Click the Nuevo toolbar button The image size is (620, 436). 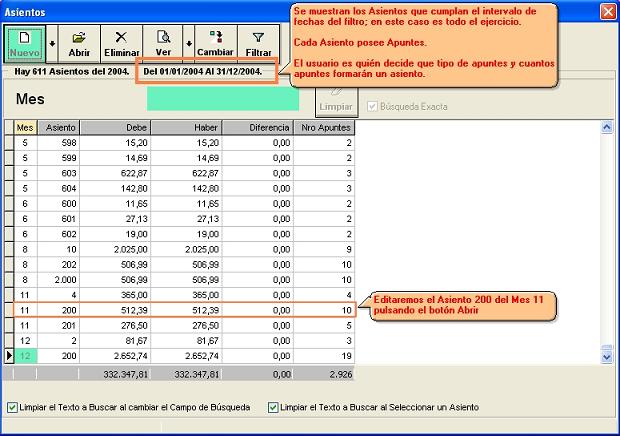point(25,44)
